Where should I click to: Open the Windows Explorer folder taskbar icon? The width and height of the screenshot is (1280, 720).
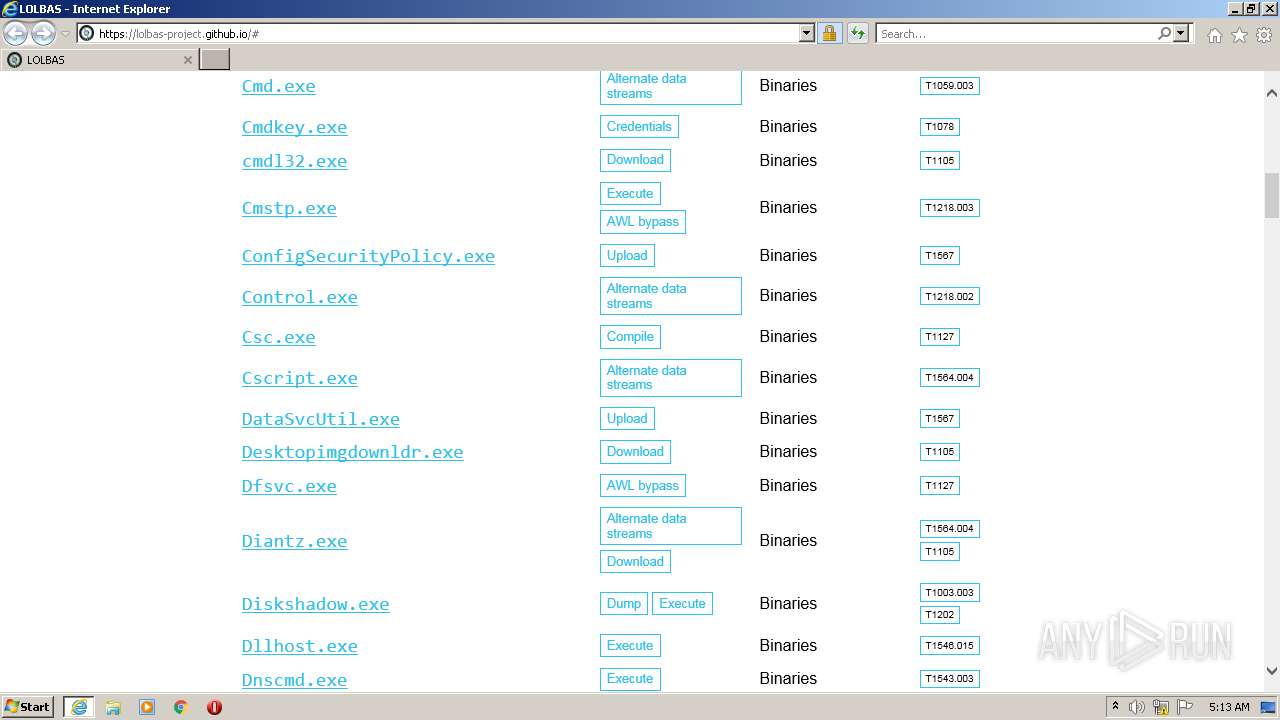point(113,707)
